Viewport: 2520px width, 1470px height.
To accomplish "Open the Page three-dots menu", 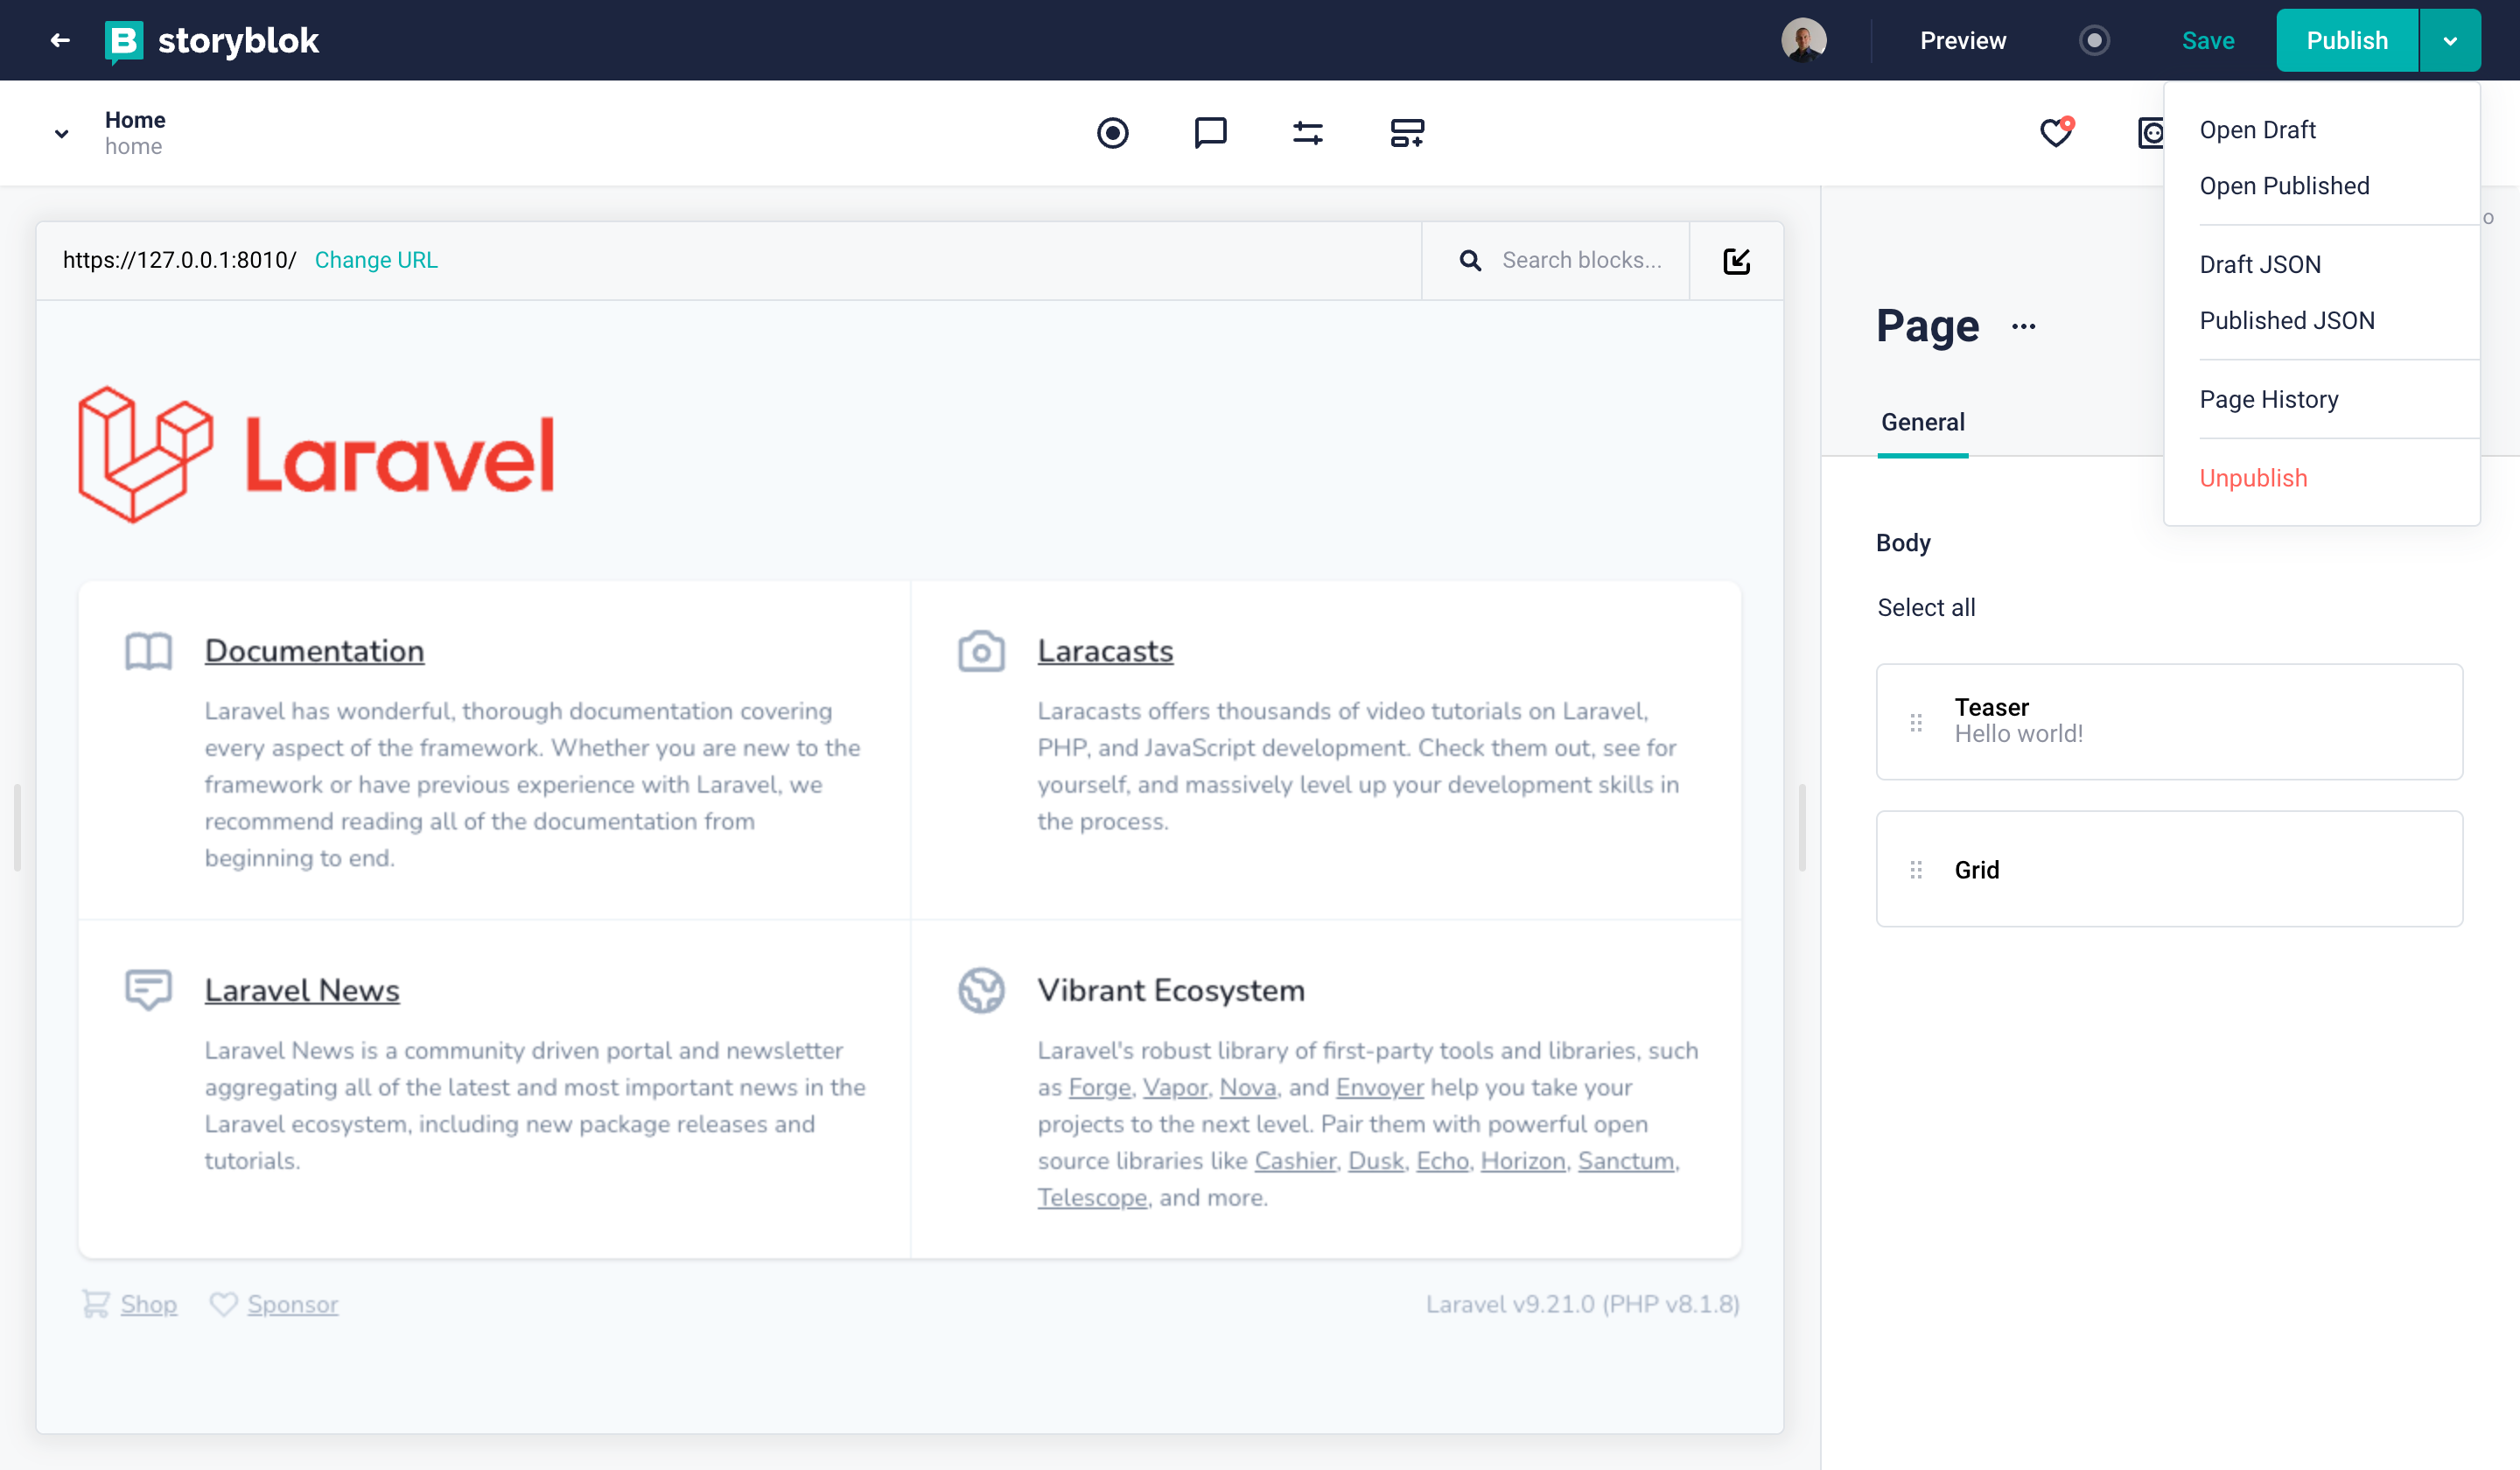I will (2023, 327).
